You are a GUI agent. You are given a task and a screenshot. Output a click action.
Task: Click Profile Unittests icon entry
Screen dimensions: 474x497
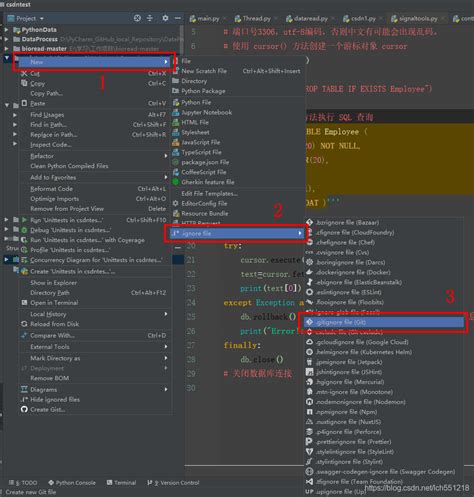pyautogui.click(x=94, y=250)
